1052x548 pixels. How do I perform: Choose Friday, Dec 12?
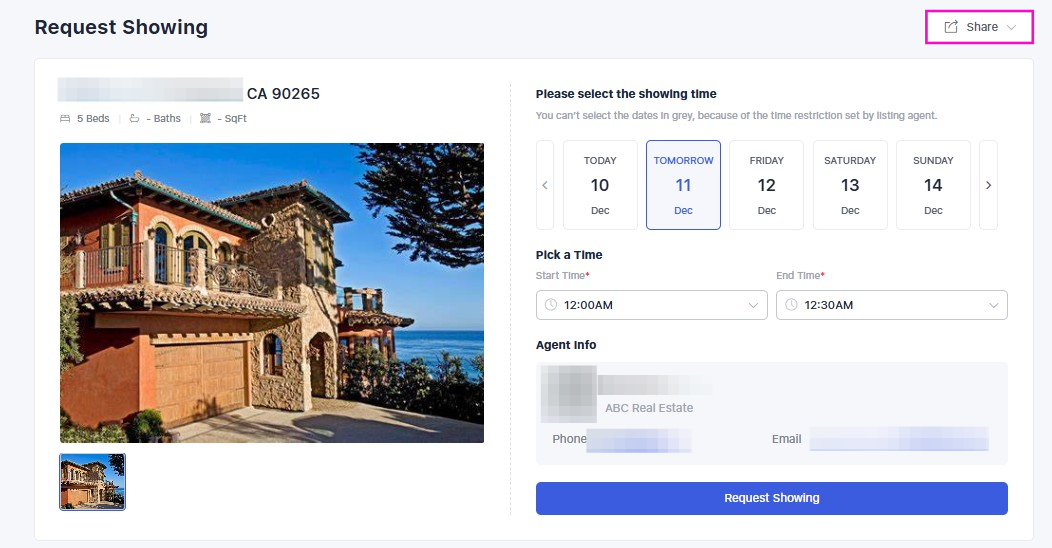tap(766, 185)
